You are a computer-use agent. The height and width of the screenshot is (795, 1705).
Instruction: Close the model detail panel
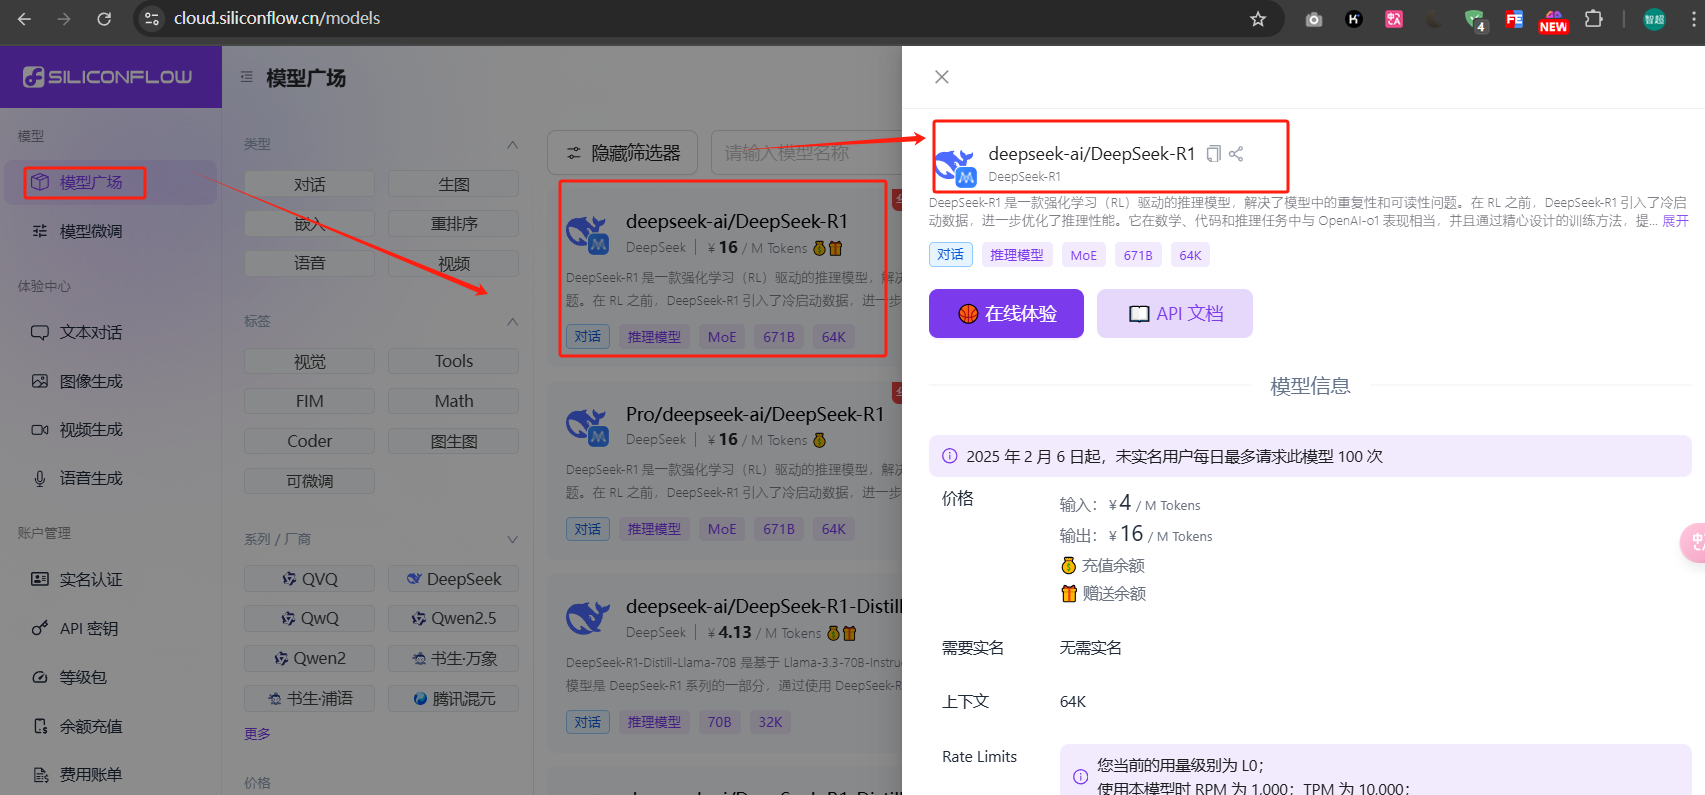941,77
